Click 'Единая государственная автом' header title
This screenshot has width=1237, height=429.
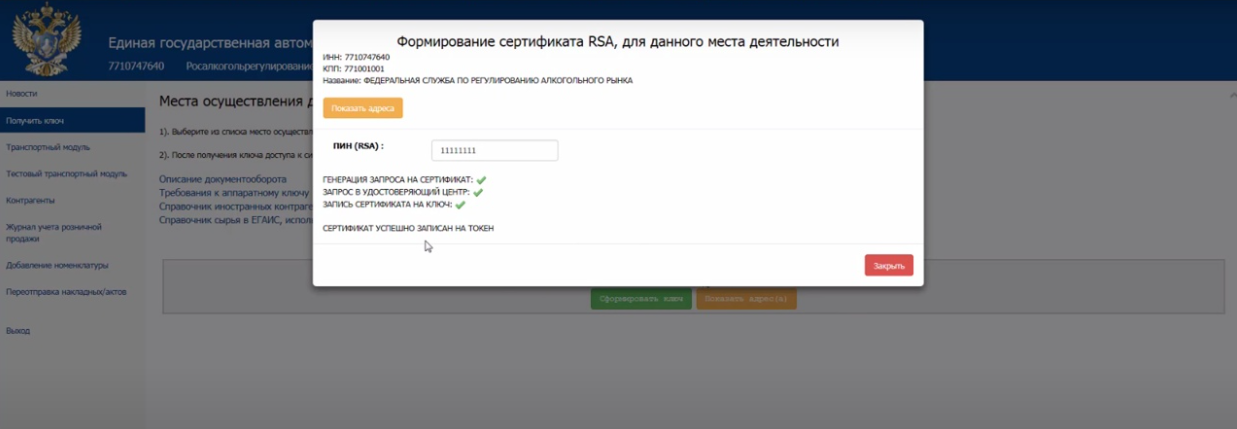(x=210, y=43)
